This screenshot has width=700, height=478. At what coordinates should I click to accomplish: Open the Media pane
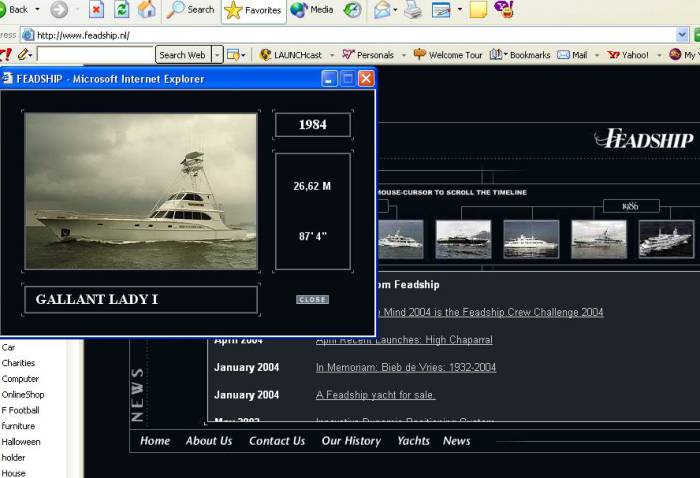pyautogui.click(x=312, y=9)
